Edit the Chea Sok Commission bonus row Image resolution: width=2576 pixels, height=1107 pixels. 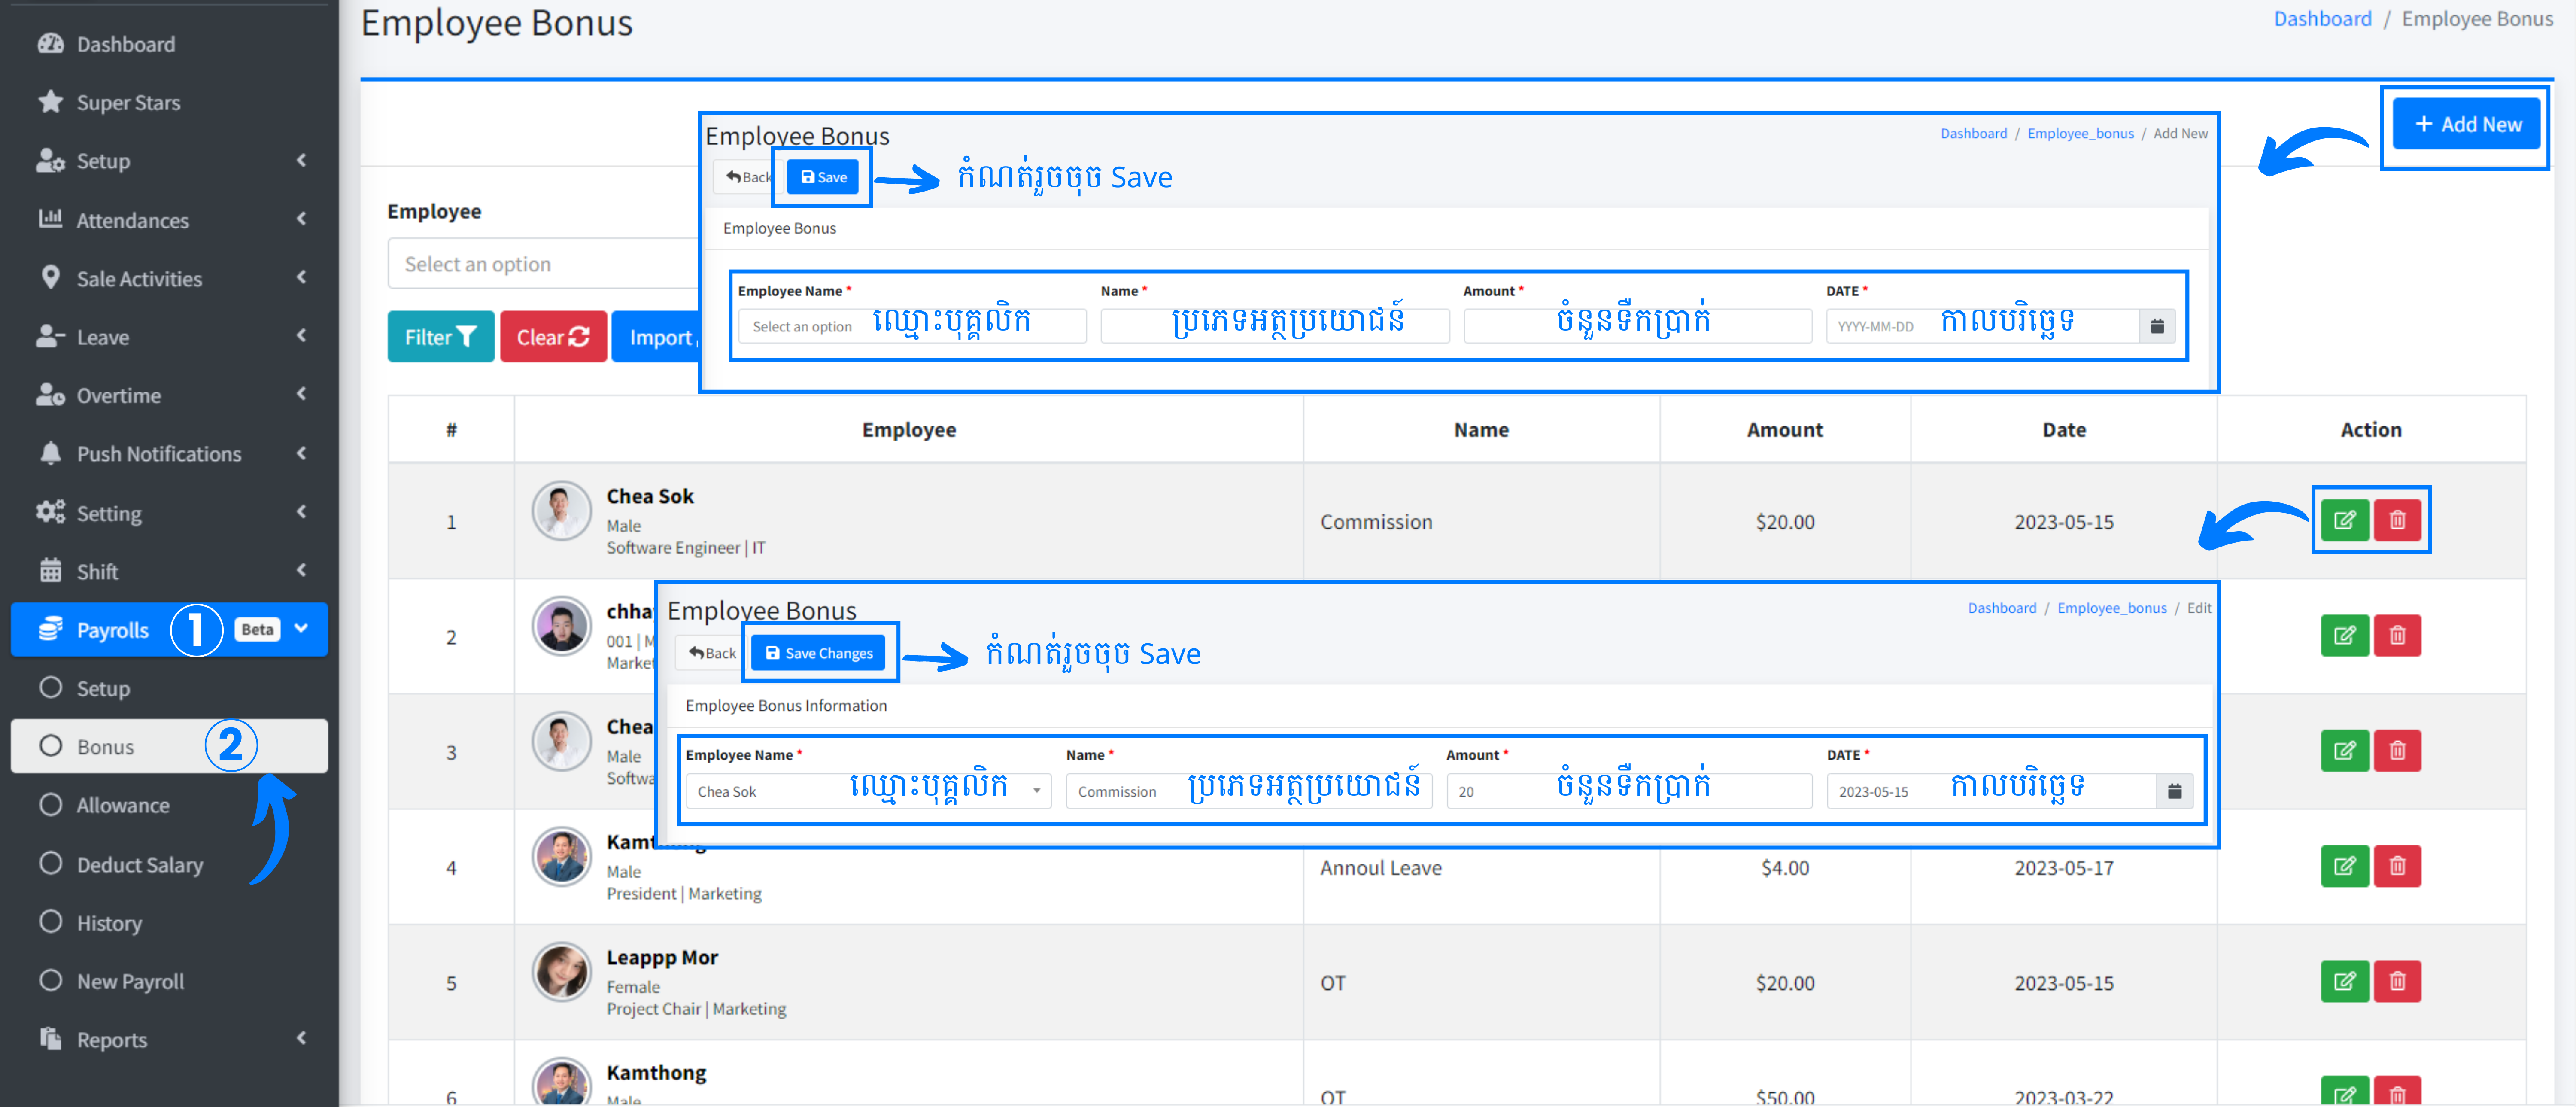pyautogui.click(x=2345, y=520)
